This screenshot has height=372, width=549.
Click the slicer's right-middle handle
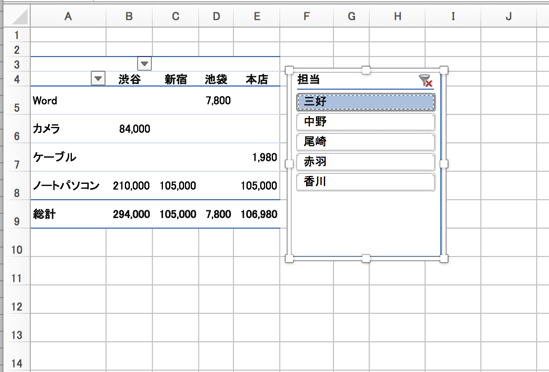click(x=444, y=164)
